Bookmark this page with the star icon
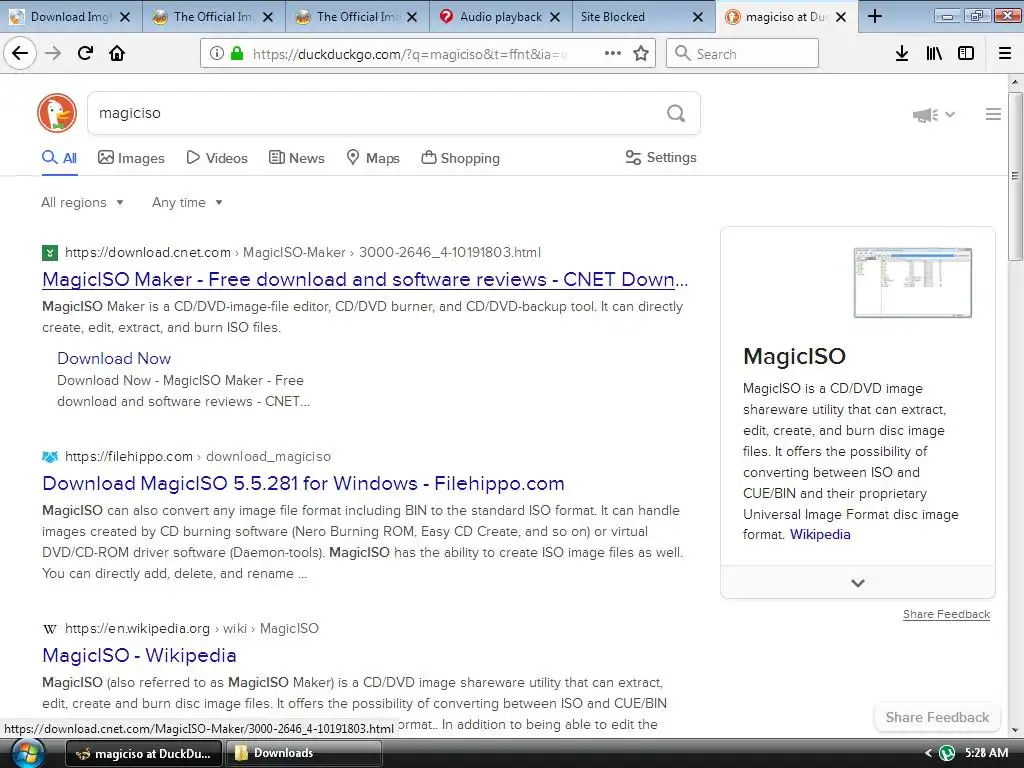The image size is (1024, 768). coord(641,53)
